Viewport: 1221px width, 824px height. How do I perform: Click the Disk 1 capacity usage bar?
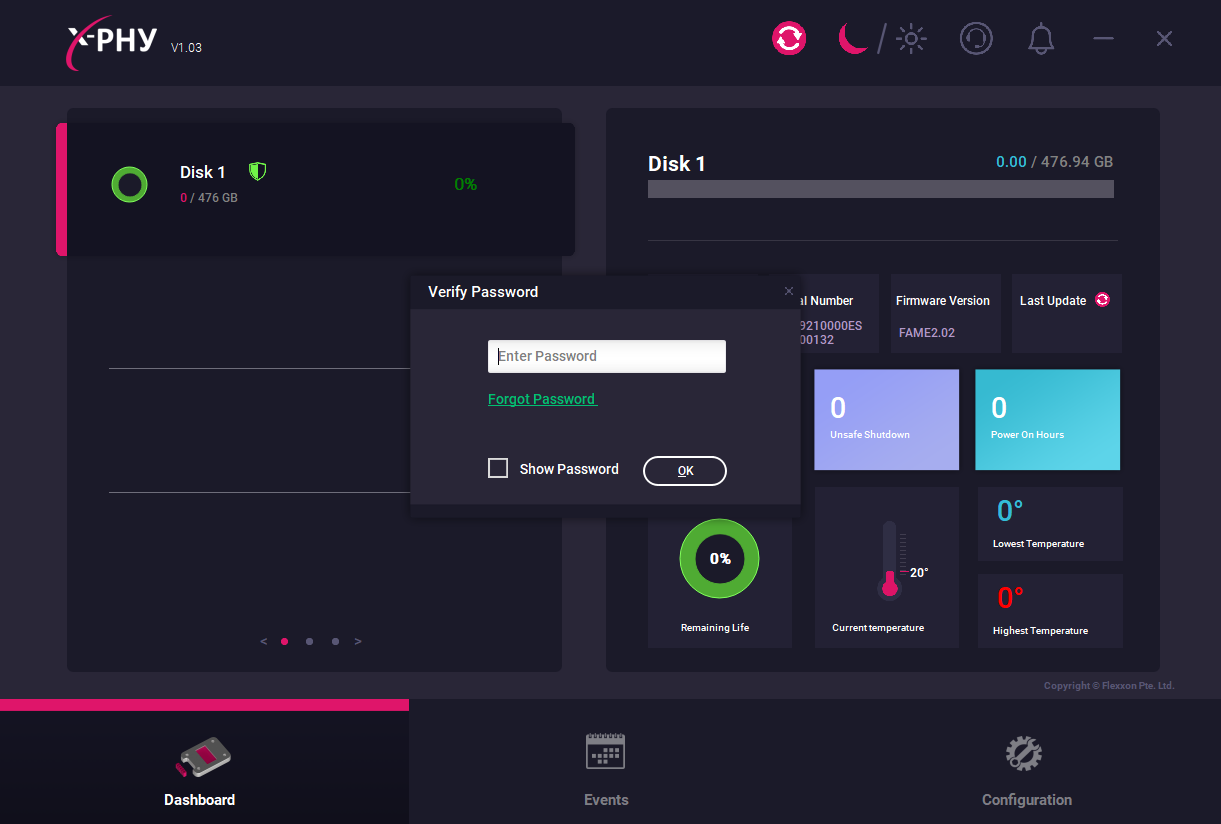tap(880, 189)
